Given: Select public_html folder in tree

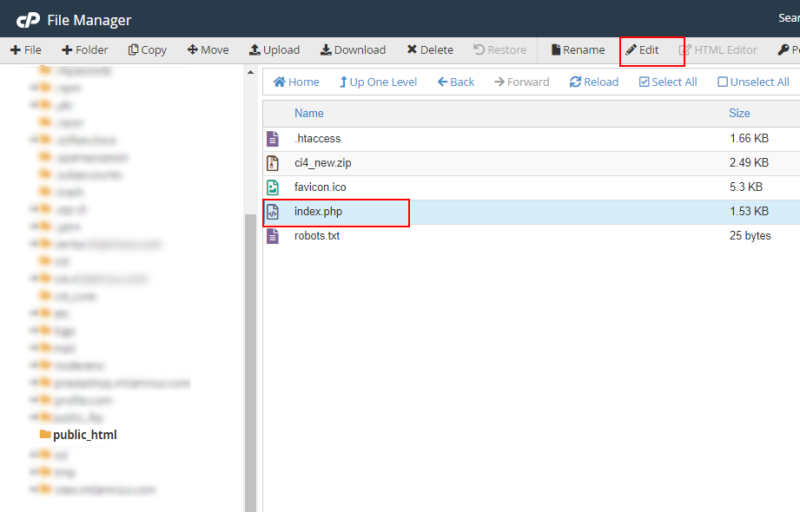Looking at the screenshot, I should tap(84, 435).
